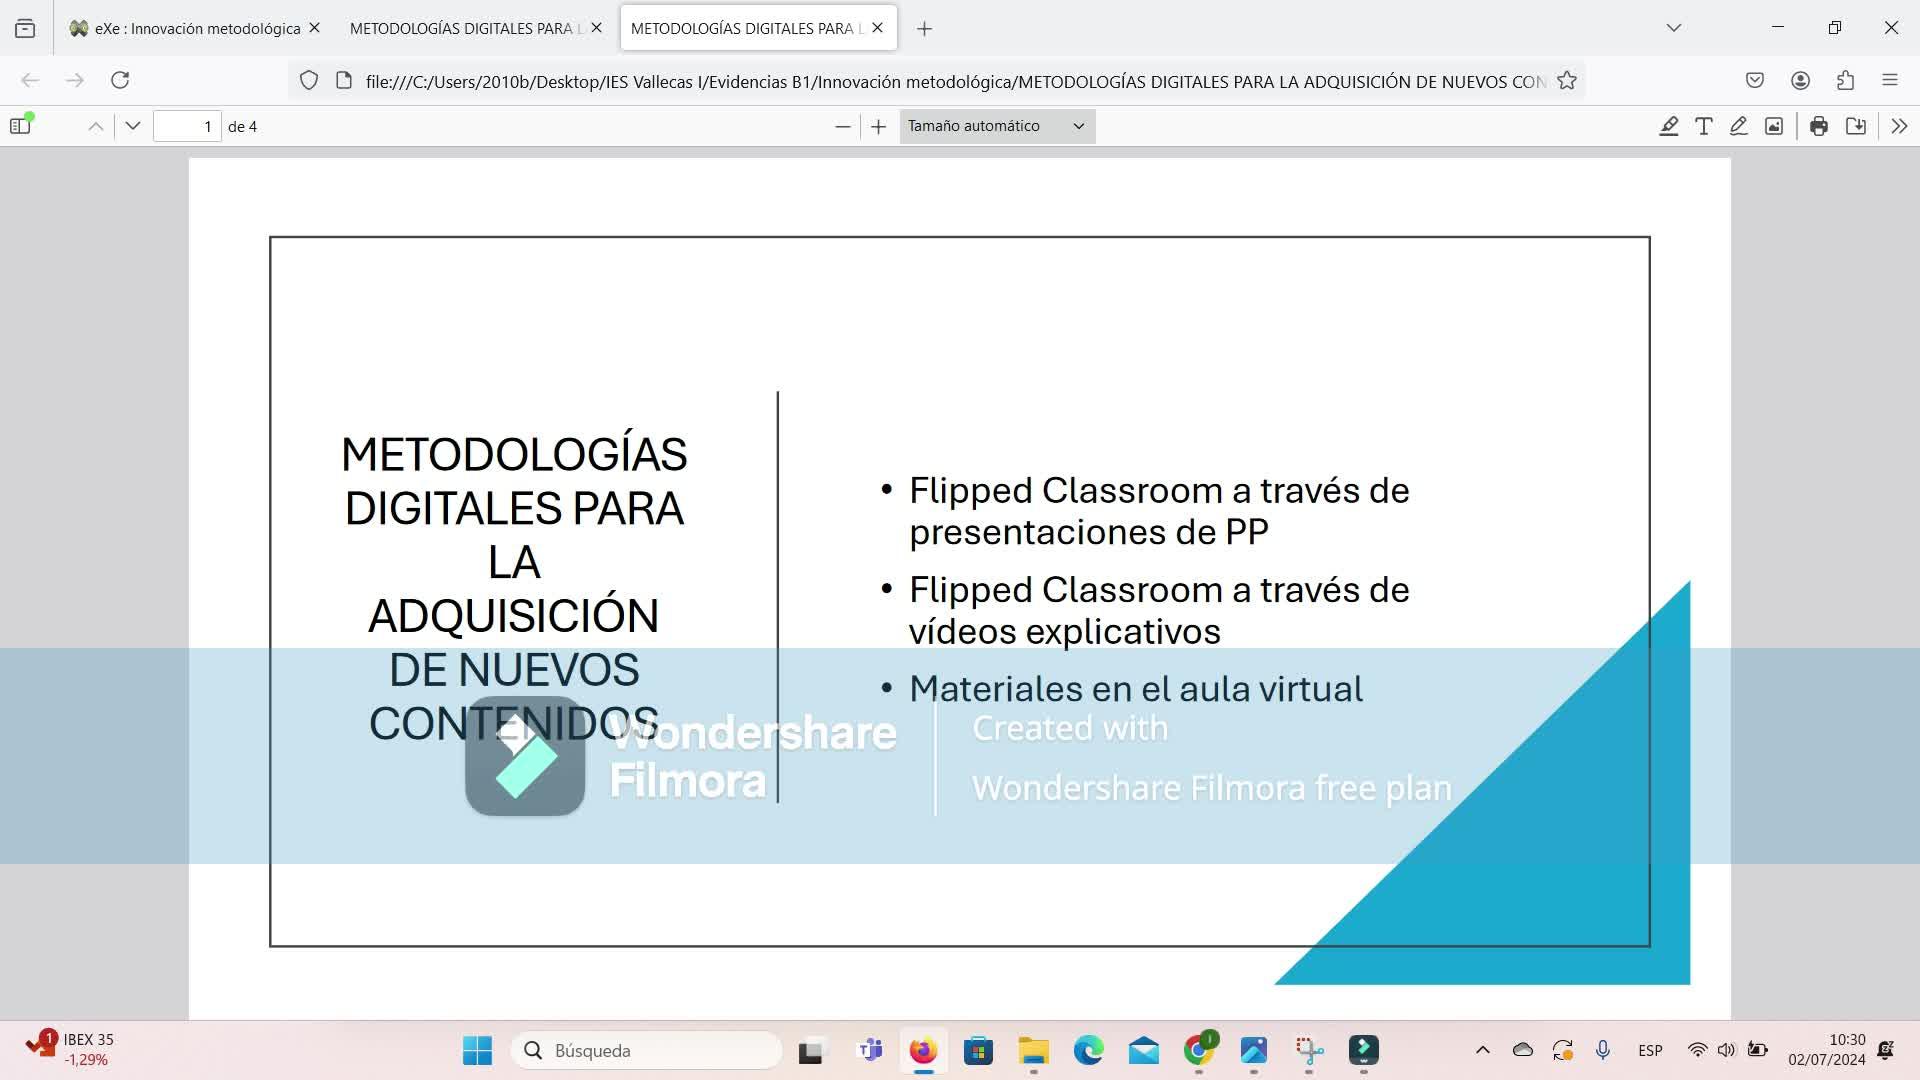The width and height of the screenshot is (1920, 1080).
Task: Open the list all tabs dropdown
Action: [x=1673, y=28]
